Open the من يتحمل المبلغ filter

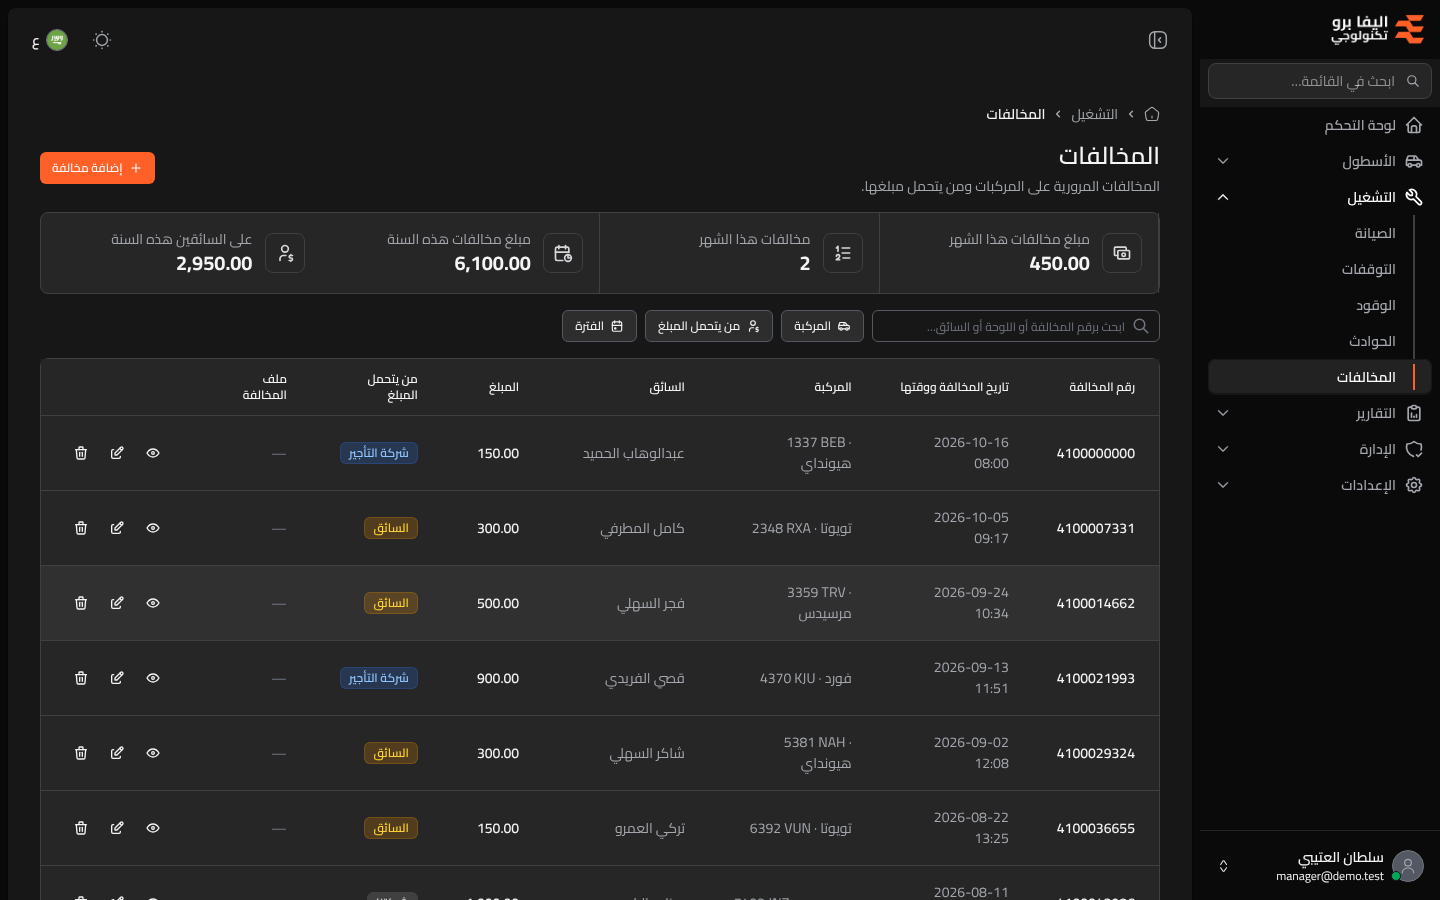click(x=709, y=326)
